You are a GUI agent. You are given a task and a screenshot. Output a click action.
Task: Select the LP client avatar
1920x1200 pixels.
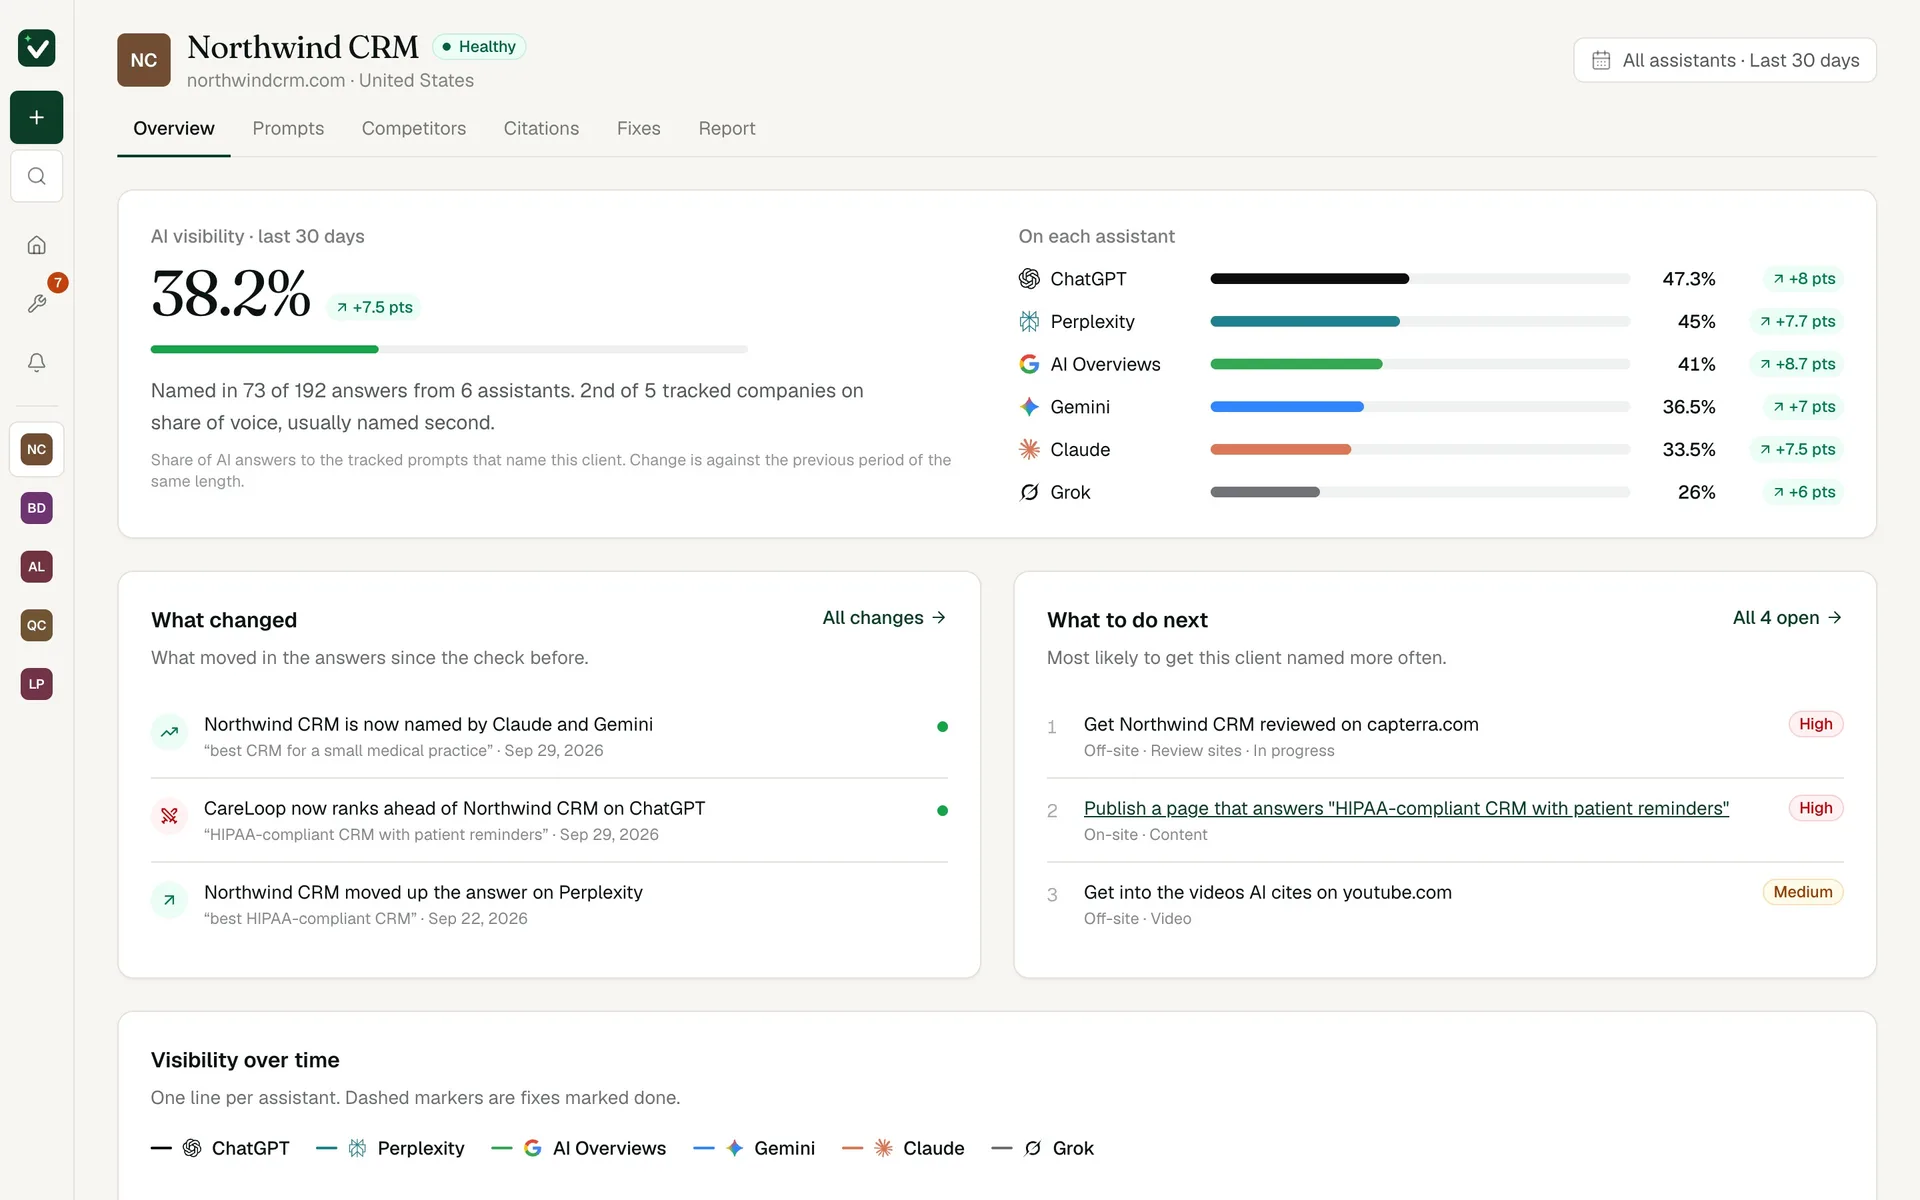point(37,684)
